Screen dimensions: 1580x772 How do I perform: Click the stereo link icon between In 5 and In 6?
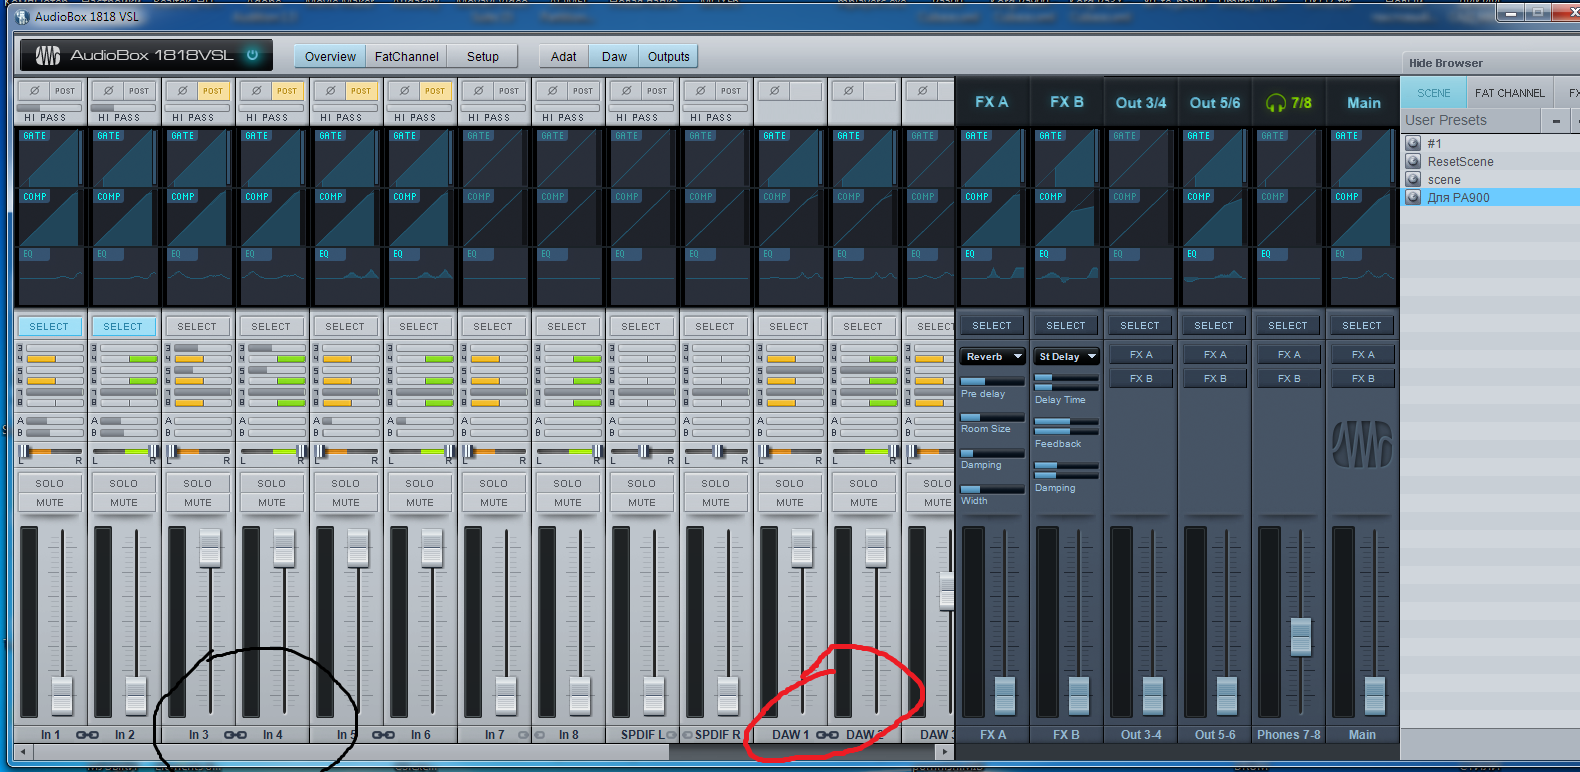[x=383, y=735]
